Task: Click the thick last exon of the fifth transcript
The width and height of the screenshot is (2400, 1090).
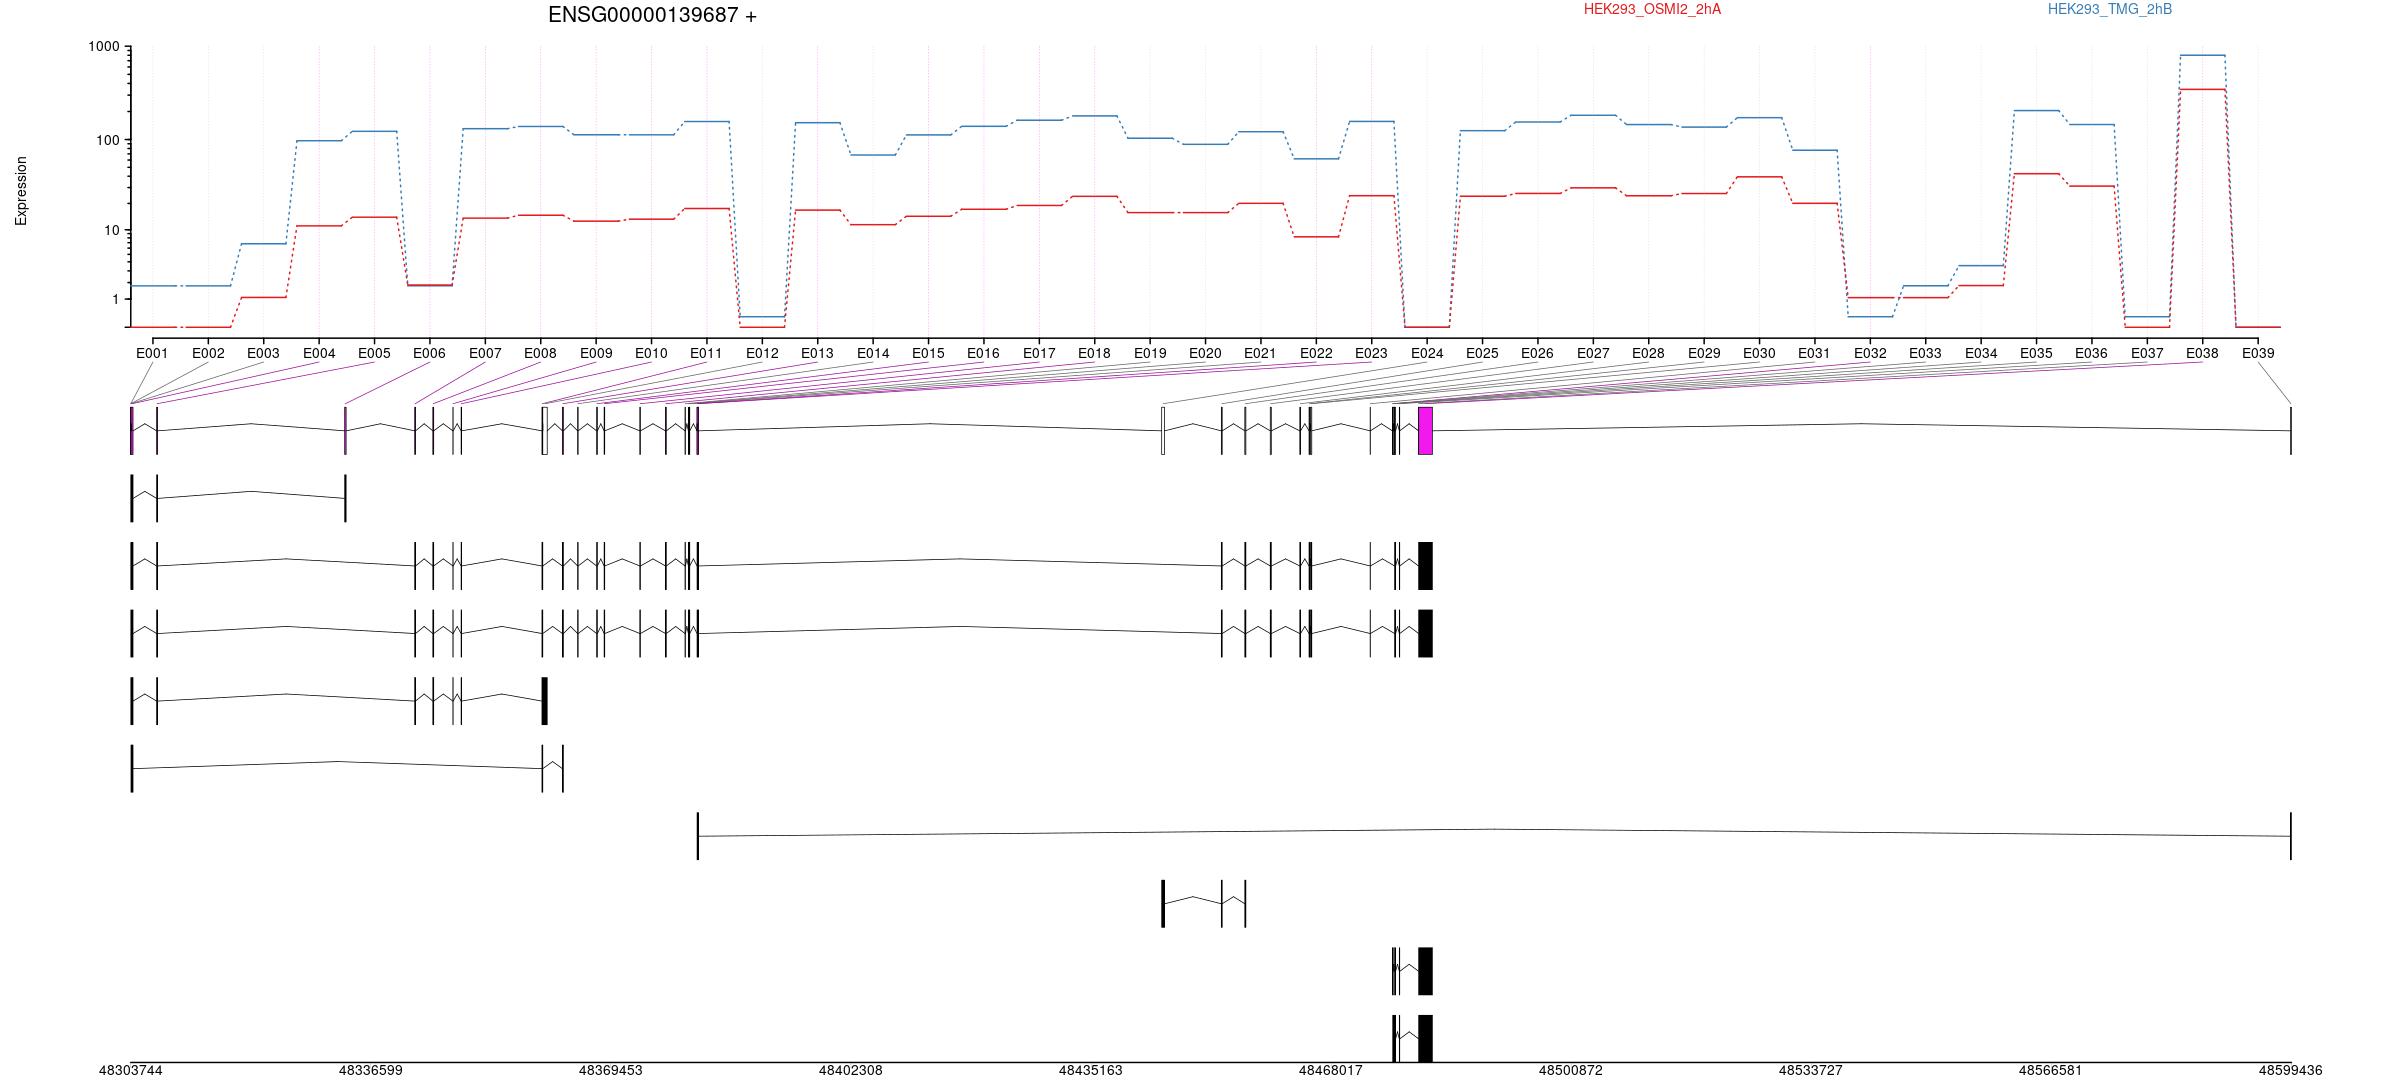Action: point(545,700)
